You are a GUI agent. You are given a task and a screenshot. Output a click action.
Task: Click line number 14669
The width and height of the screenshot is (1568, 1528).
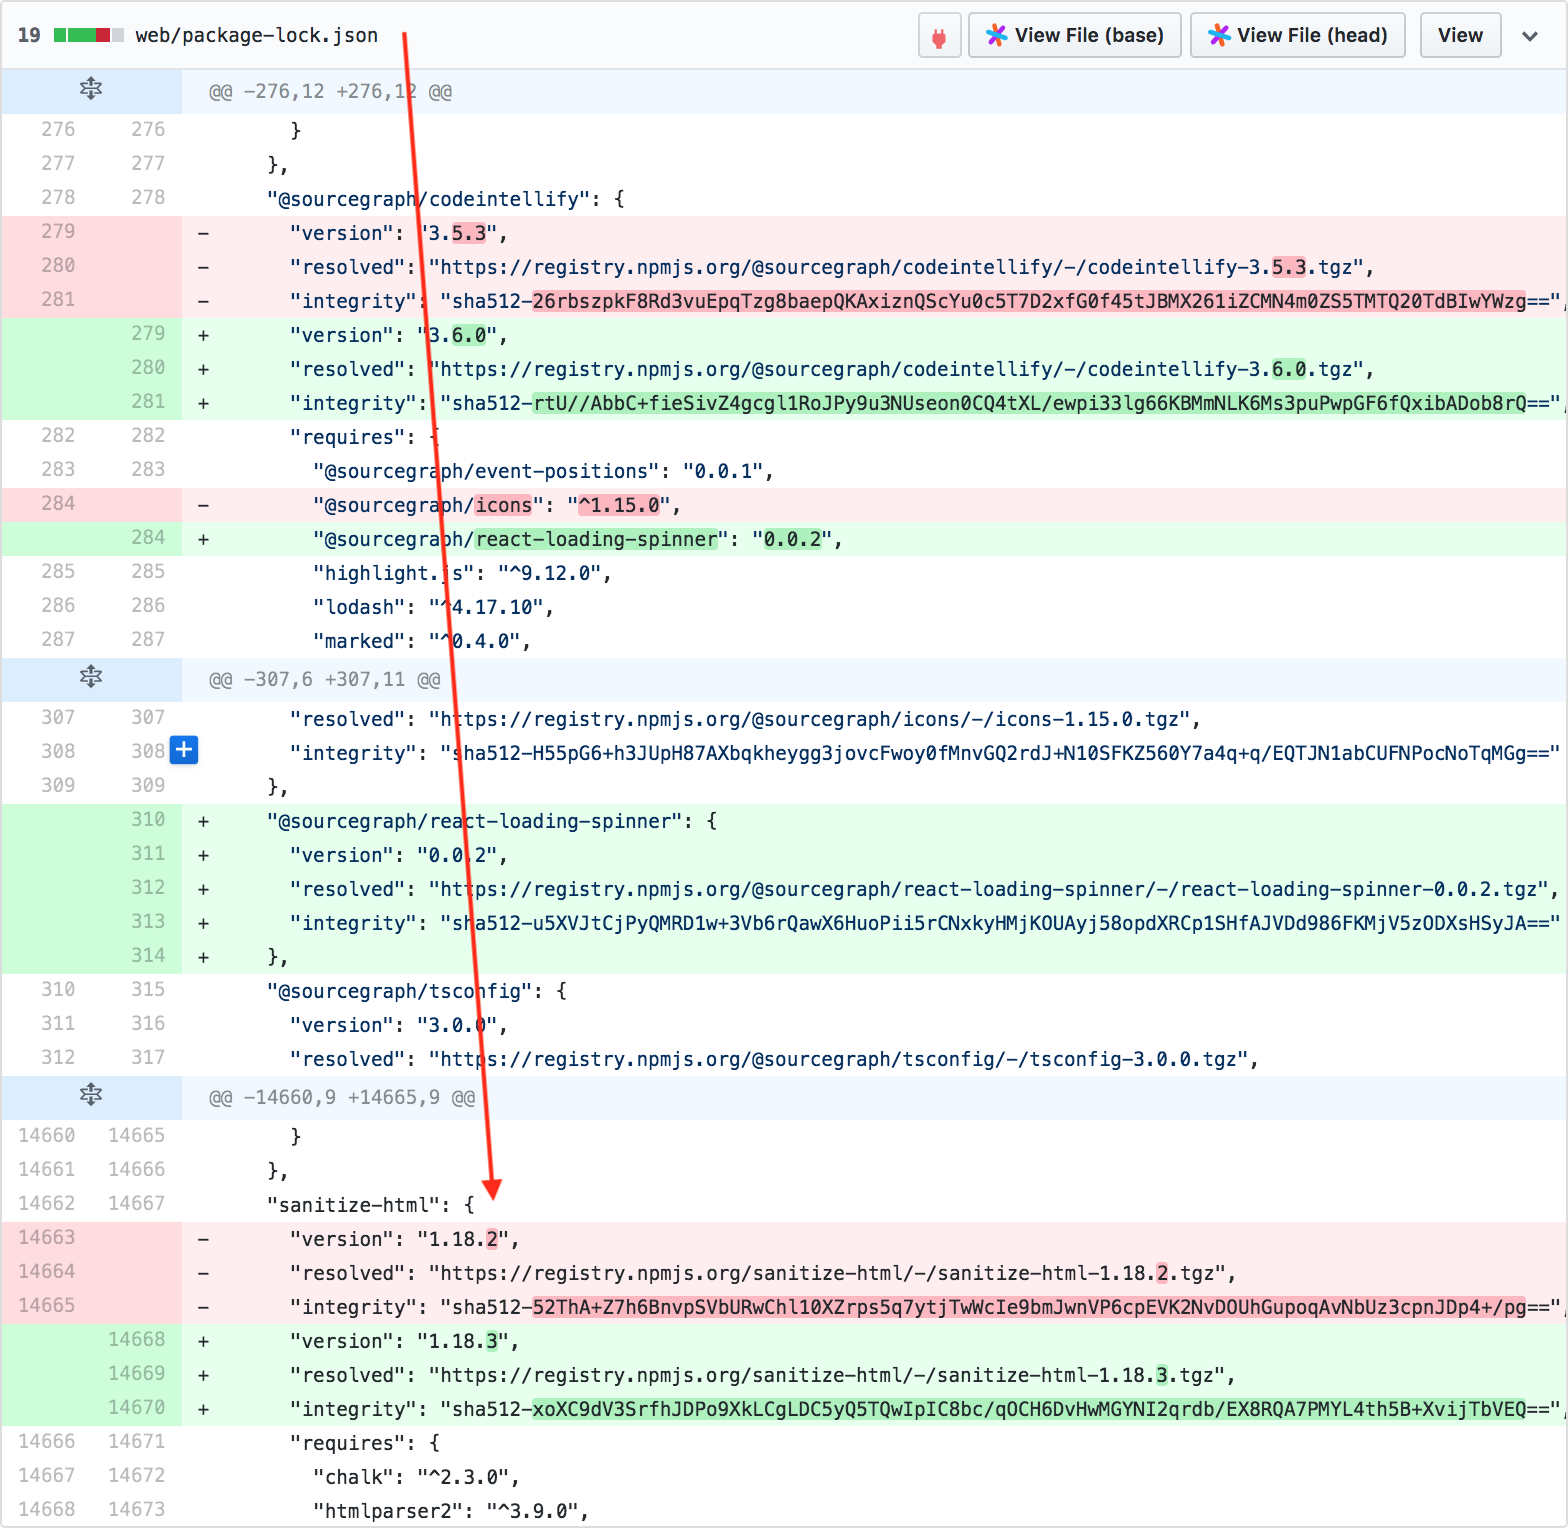pos(137,1373)
